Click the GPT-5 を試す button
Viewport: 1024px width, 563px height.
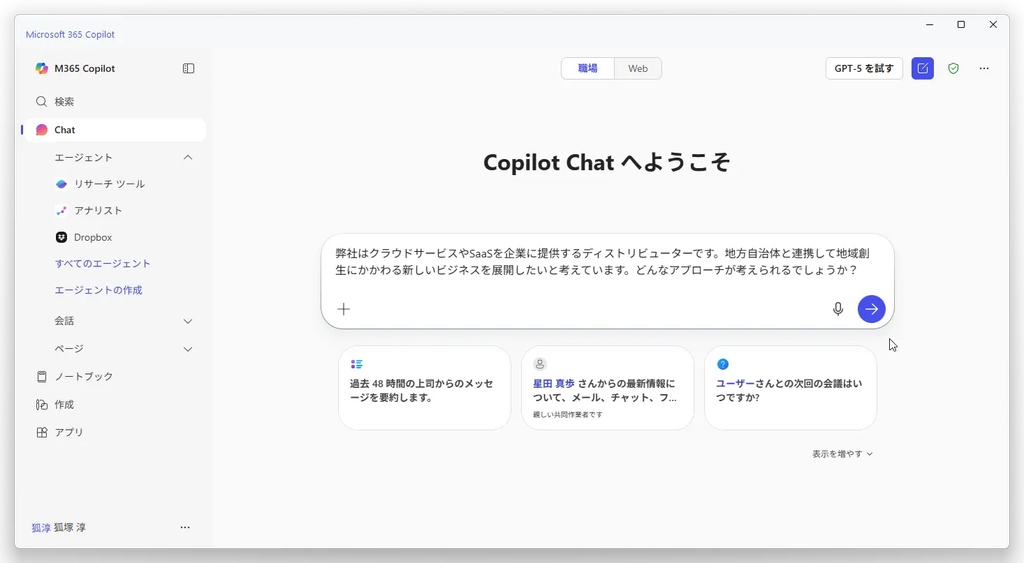tap(864, 69)
